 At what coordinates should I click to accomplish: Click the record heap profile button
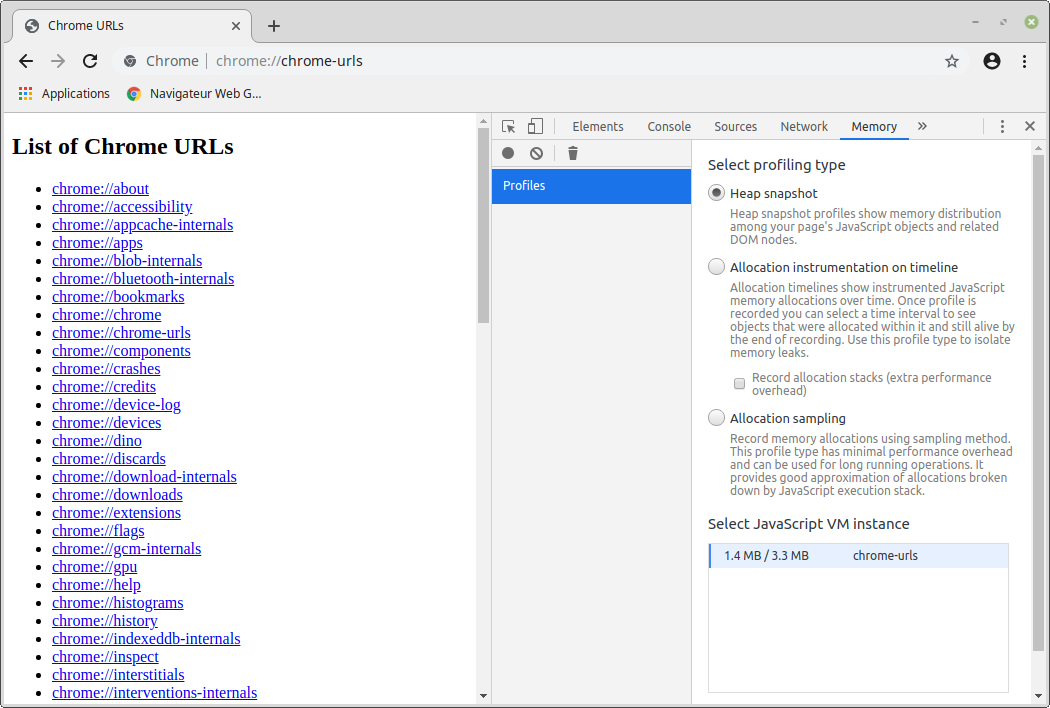(x=508, y=153)
